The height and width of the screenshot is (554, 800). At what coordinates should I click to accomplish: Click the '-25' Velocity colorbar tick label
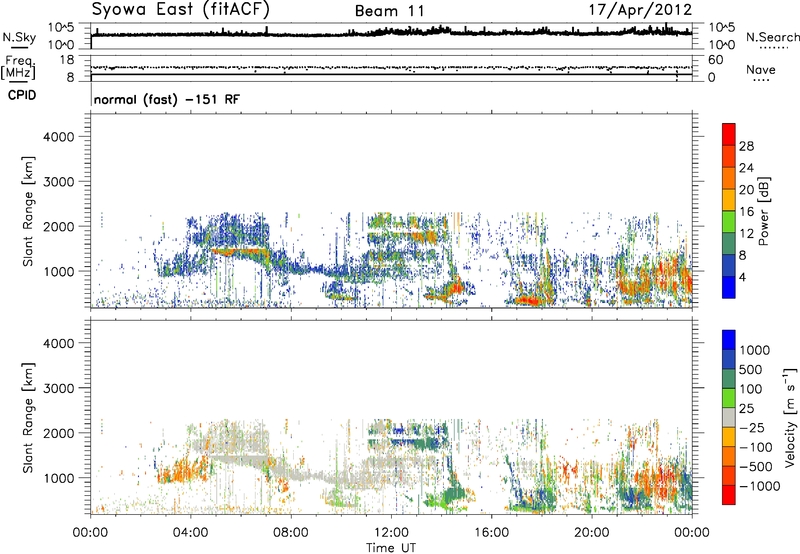click(x=754, y=427)
